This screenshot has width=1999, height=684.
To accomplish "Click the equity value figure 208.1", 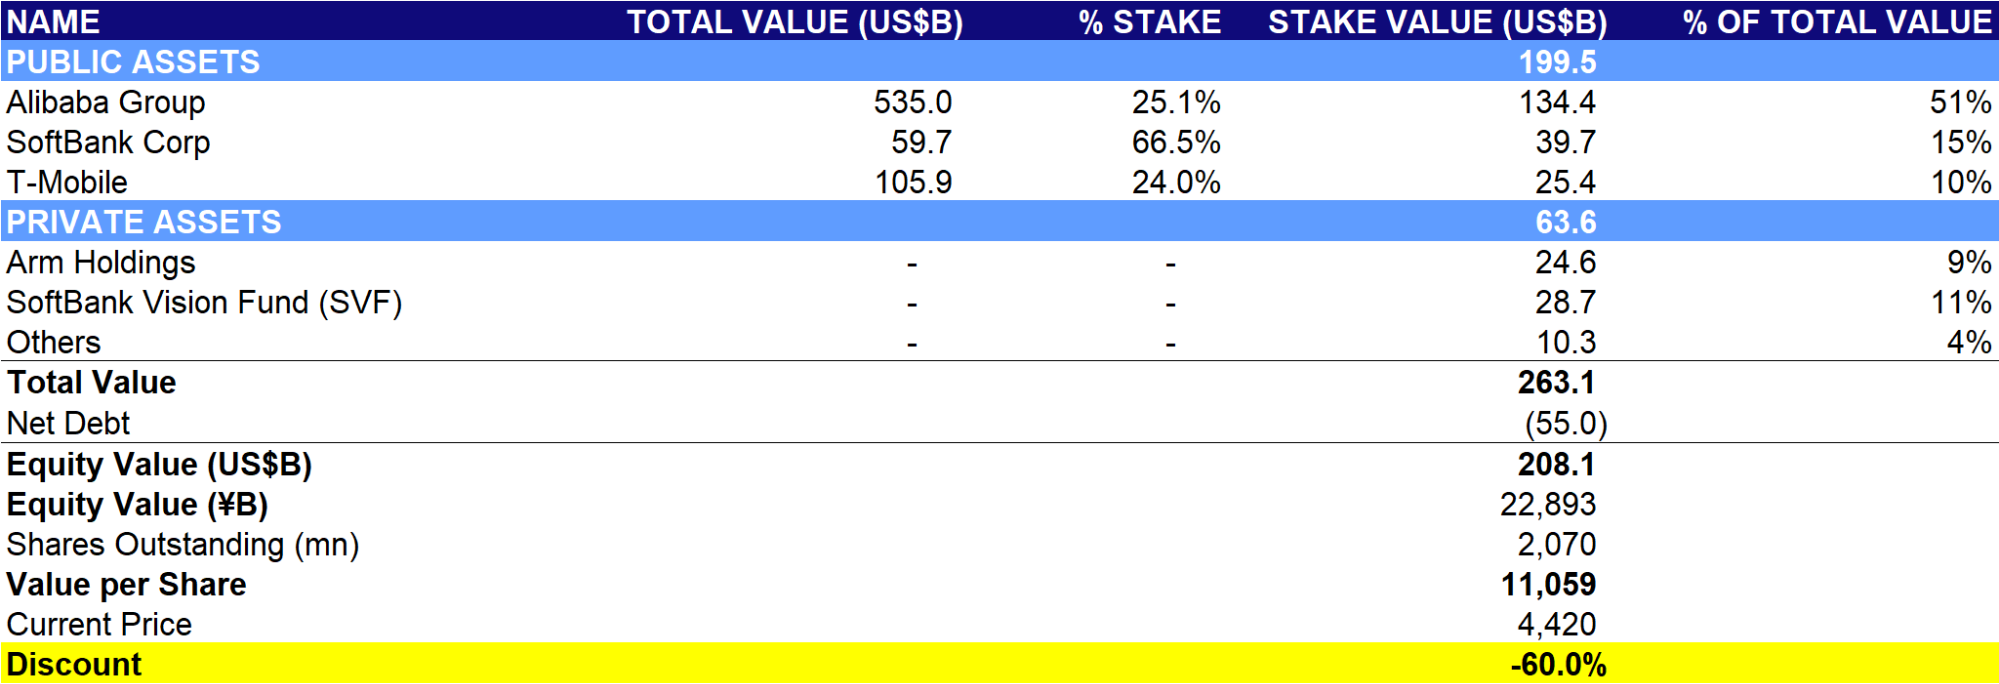I will click(x=1556, y=464).
